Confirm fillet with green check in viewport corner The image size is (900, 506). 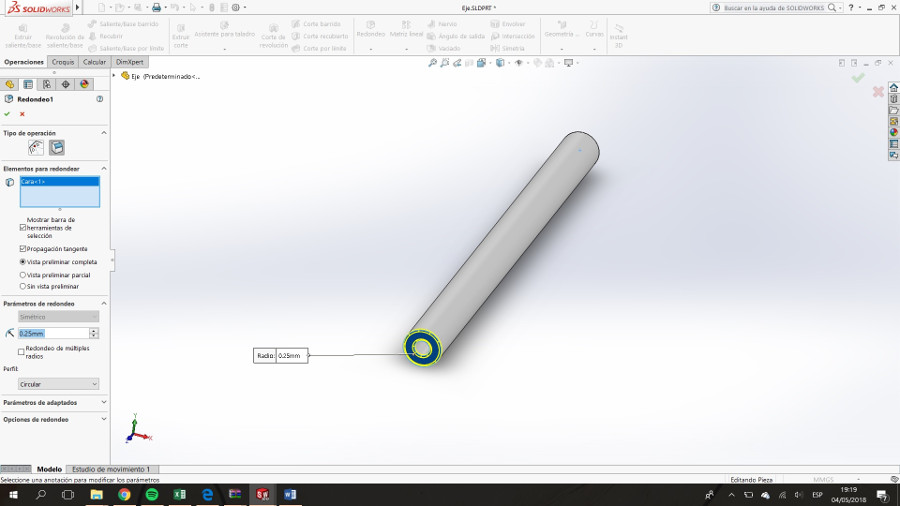point(858,77)
